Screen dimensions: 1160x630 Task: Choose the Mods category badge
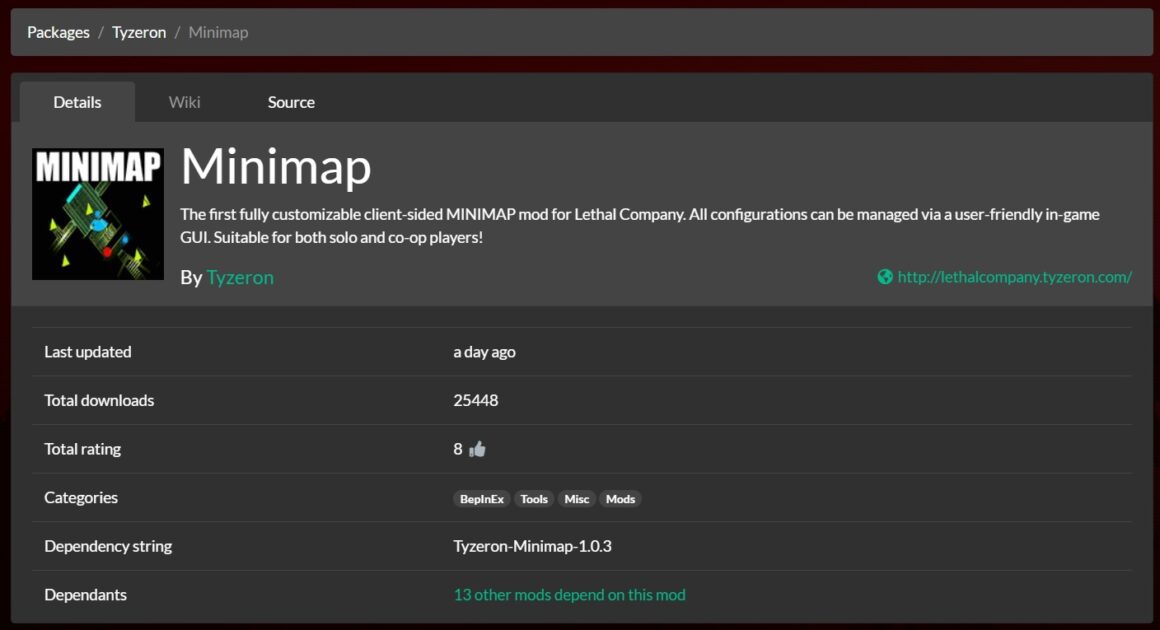pyautogui.click(x=620, y=499)
